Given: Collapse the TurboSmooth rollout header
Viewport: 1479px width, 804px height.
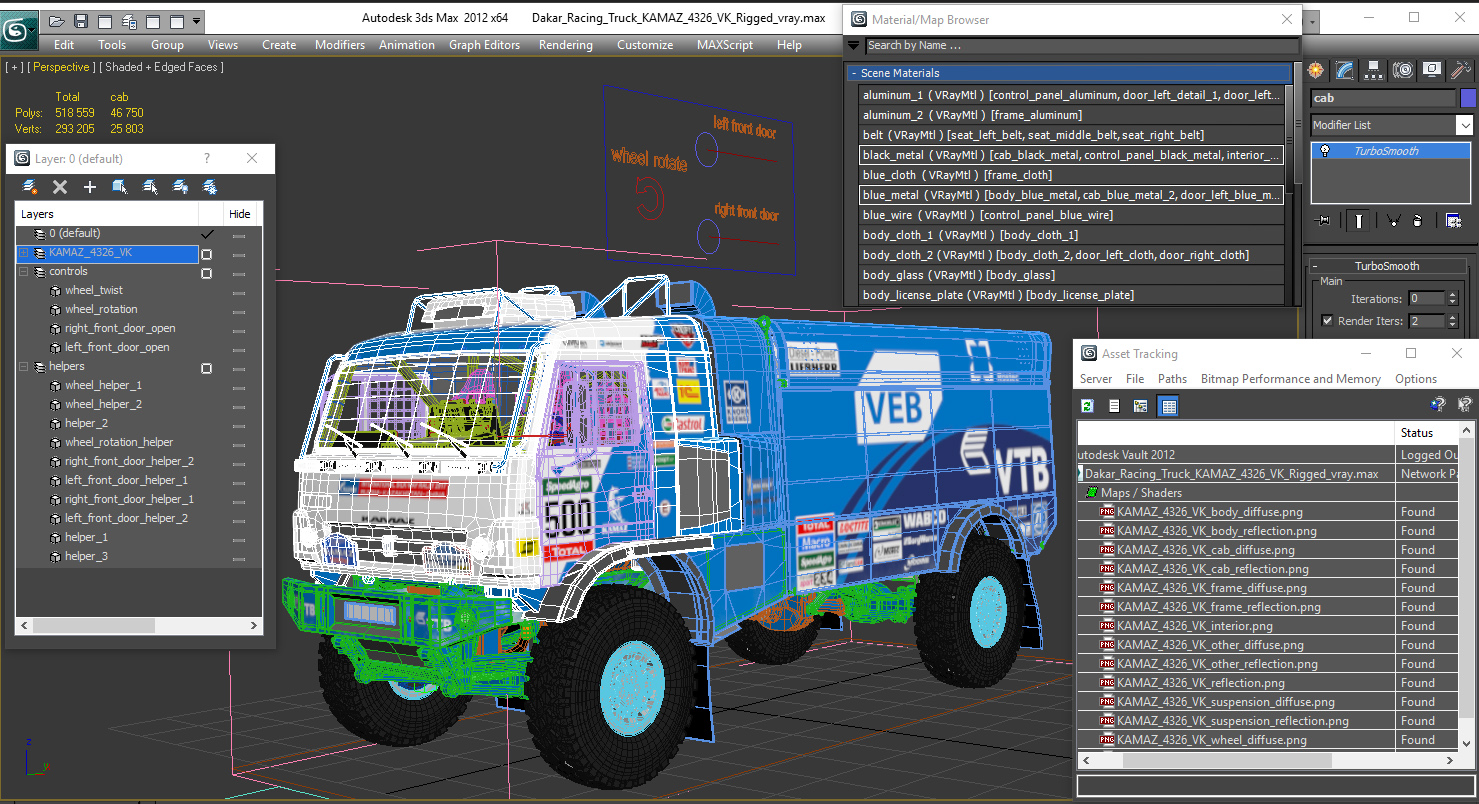Looking at the screenshot, I should [1387, 266].
